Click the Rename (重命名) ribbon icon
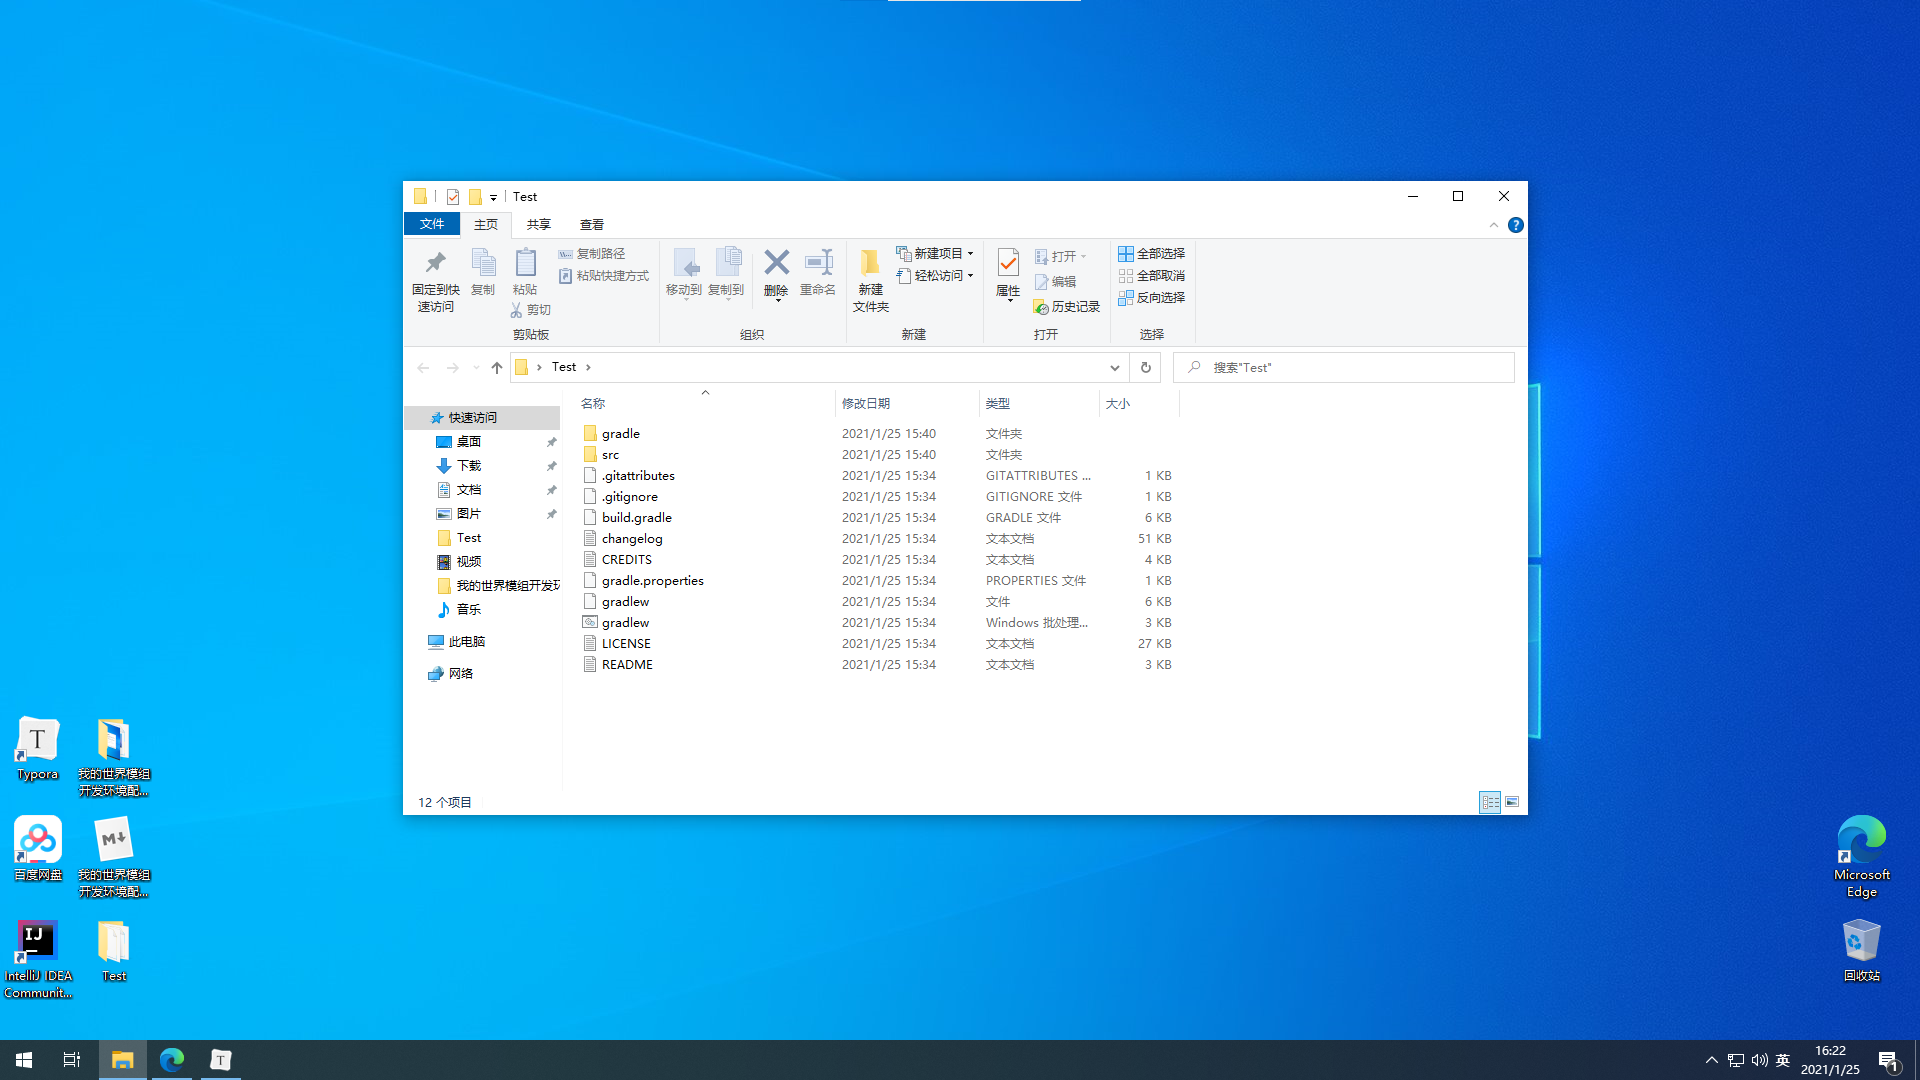 (x=817, y=272)
